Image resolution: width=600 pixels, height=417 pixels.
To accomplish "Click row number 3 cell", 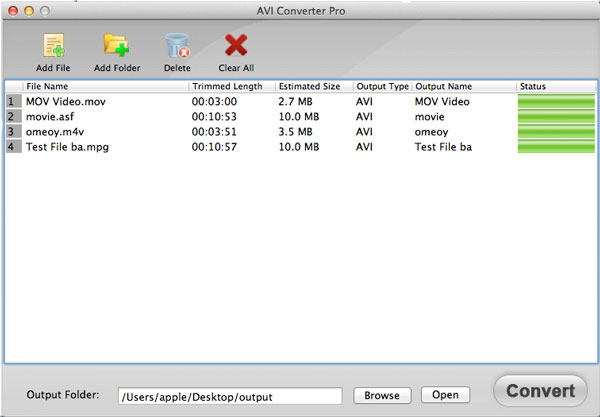I will point(13,132).
